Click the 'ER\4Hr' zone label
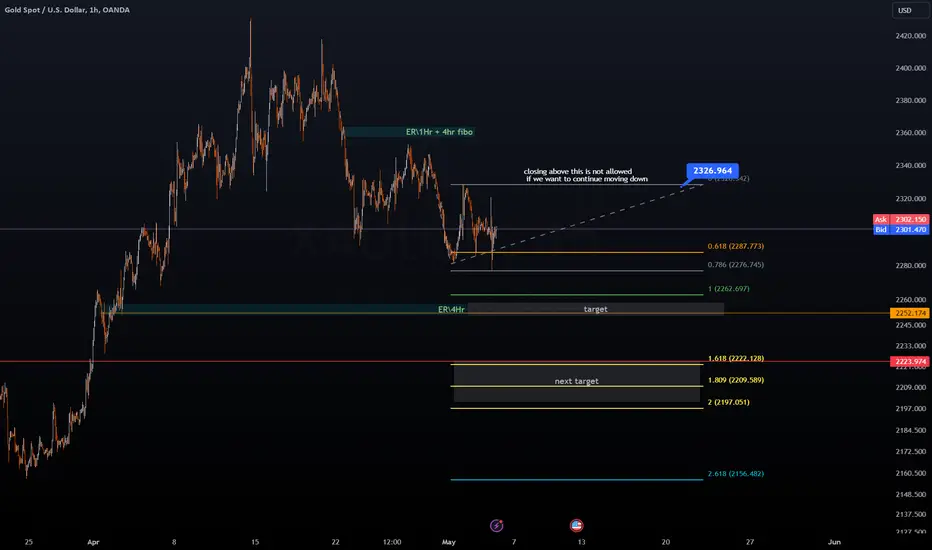Screen dimensions: 932x550 click(x=451, y=309)
